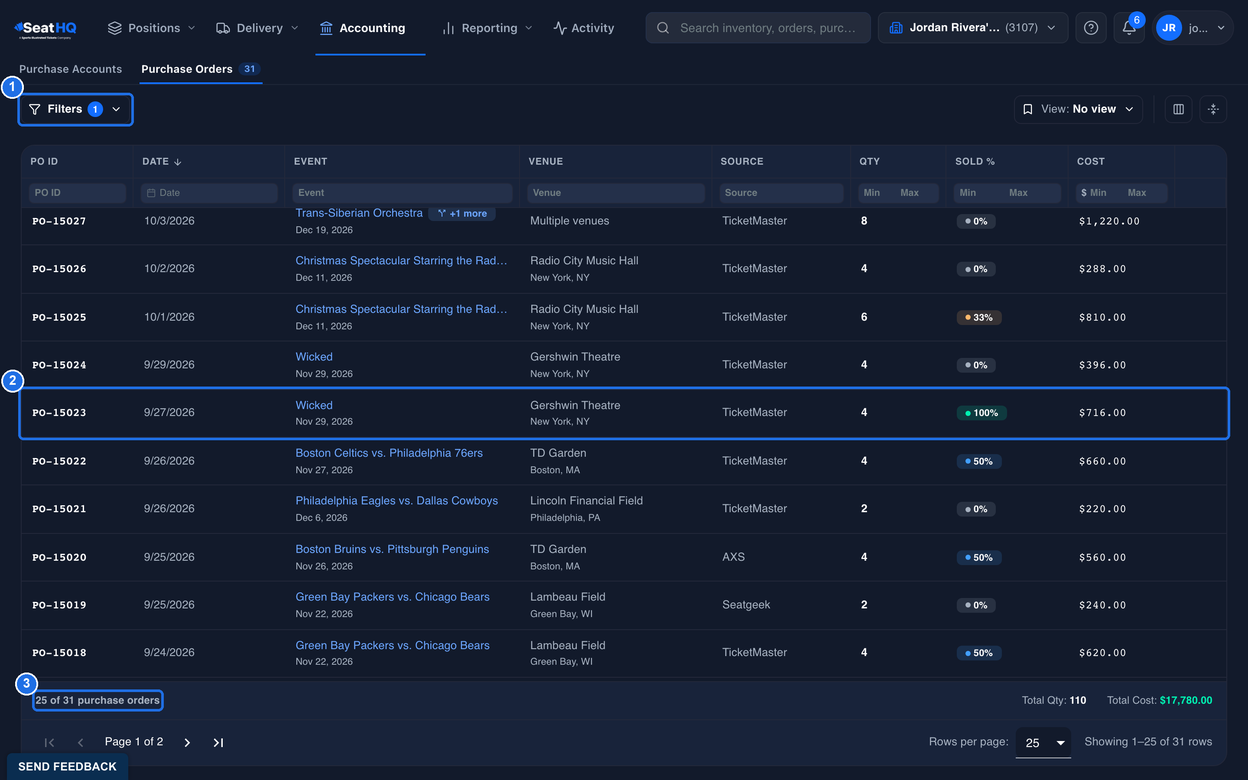Click the PO-15018 row ID

coord(59,653)
